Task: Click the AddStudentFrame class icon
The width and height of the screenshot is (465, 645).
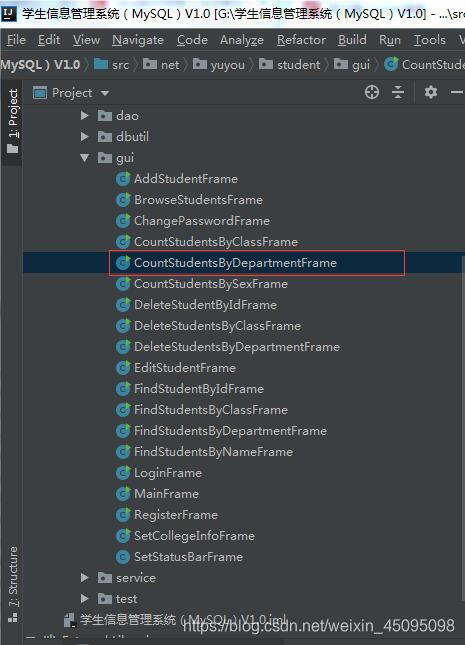Action: [123, 179]
